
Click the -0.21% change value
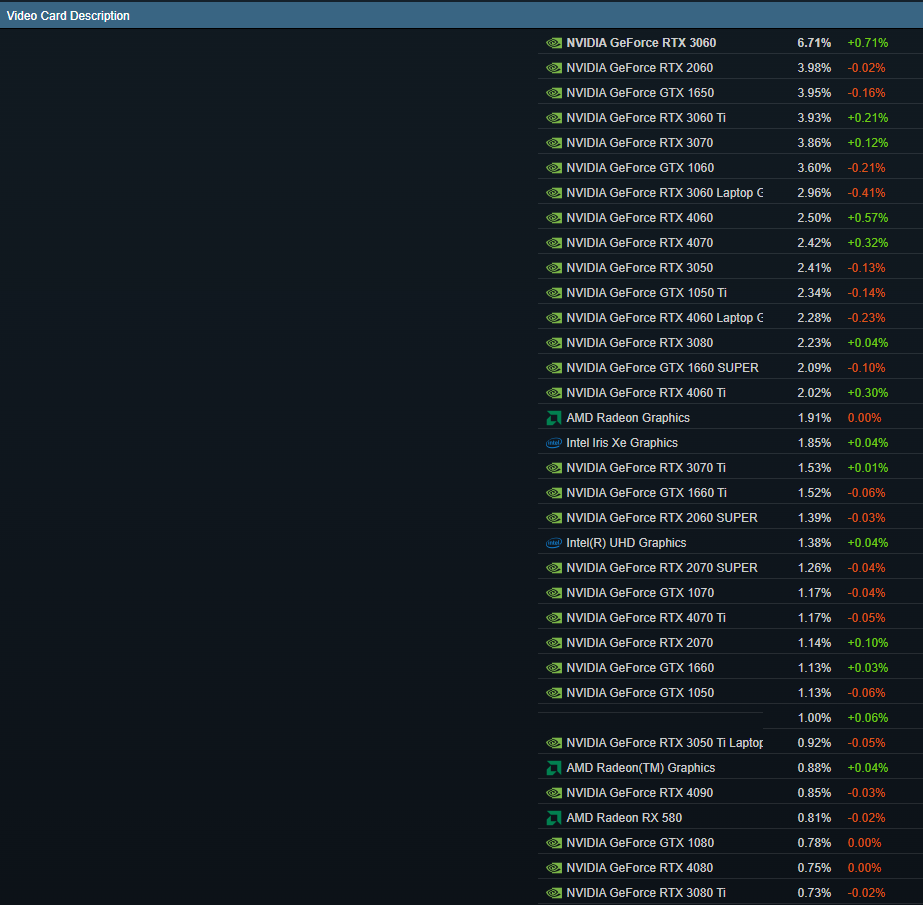click(x=866, y=168)
